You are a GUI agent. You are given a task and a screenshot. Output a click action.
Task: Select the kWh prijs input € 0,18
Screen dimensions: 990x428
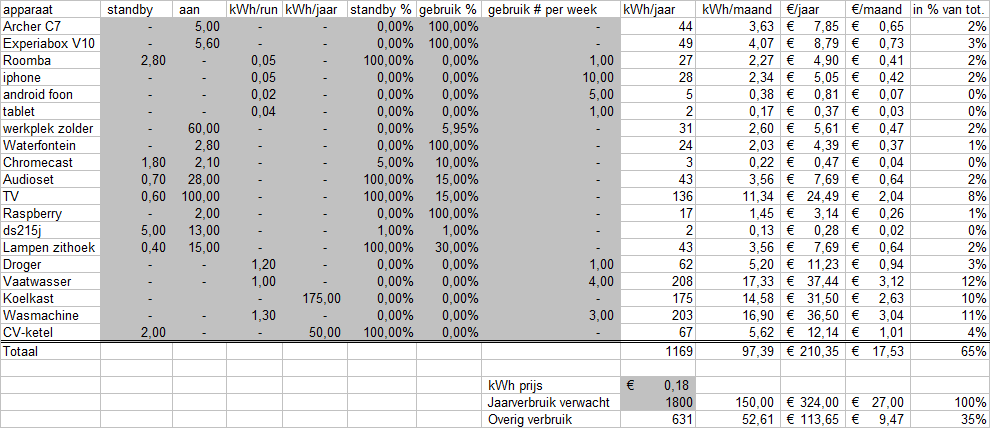tap(659, 385)
